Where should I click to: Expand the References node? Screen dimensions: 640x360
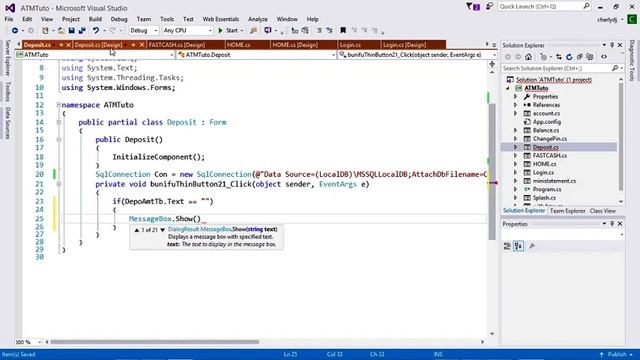tap(516, 105)
